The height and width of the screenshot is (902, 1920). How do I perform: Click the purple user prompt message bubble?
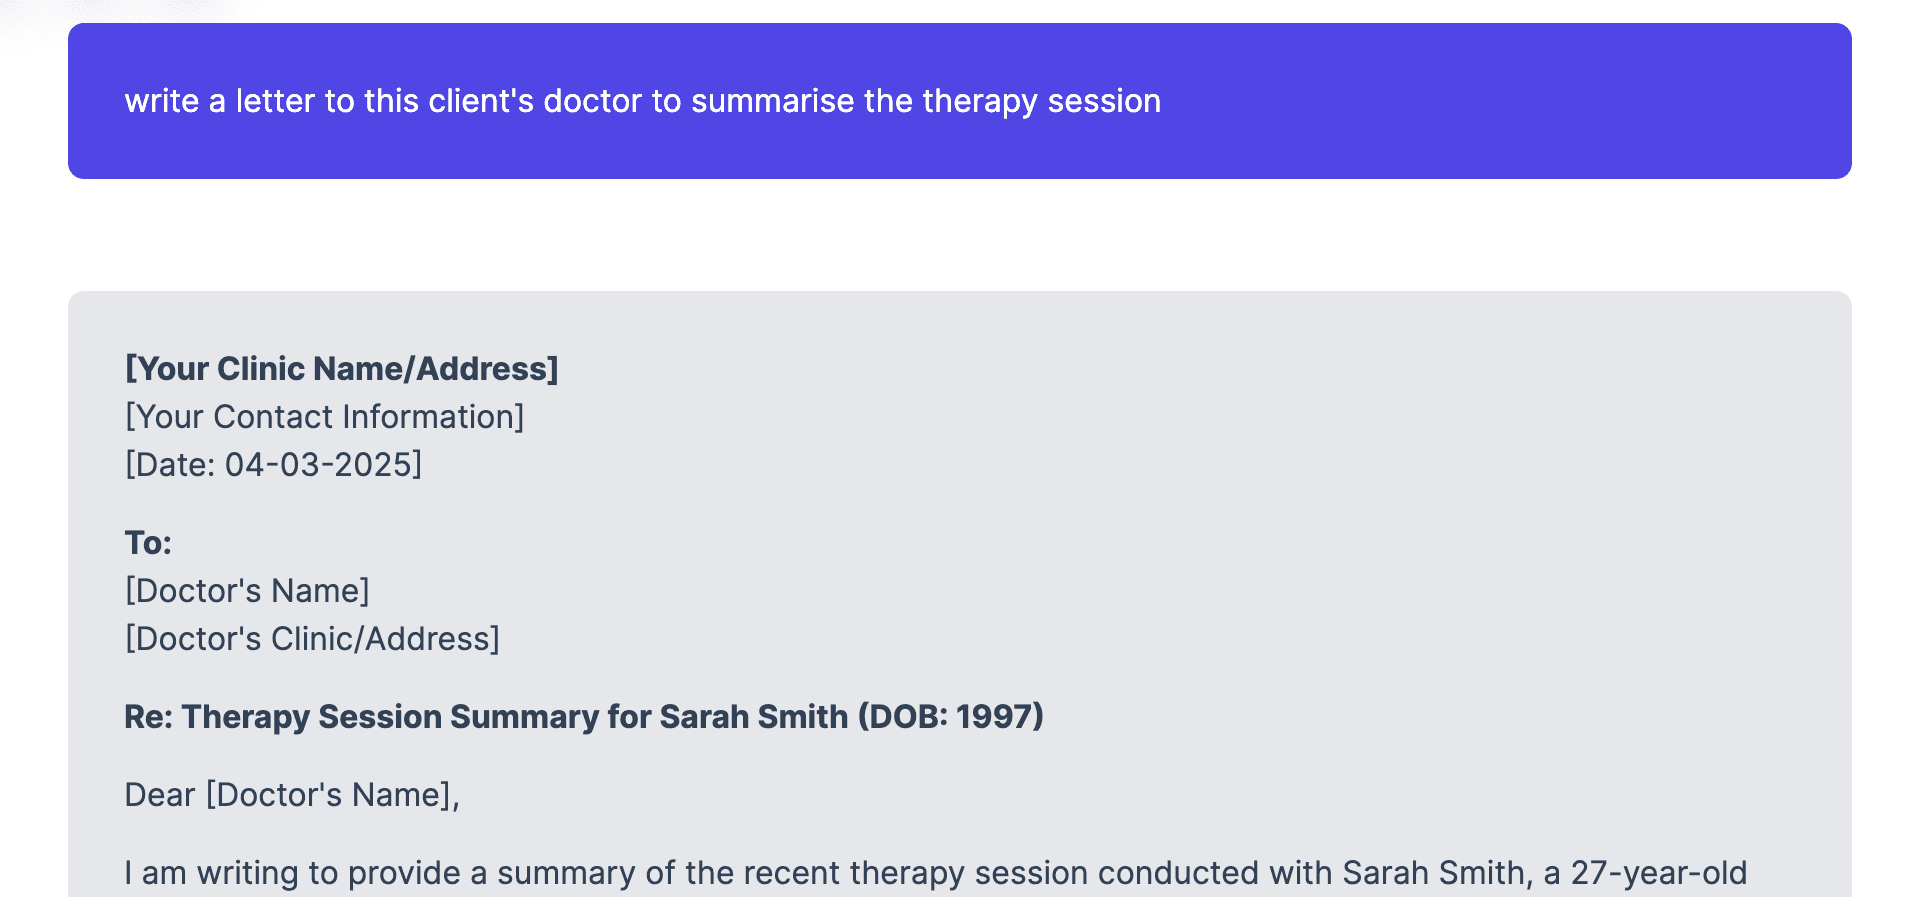pos(960,101)
